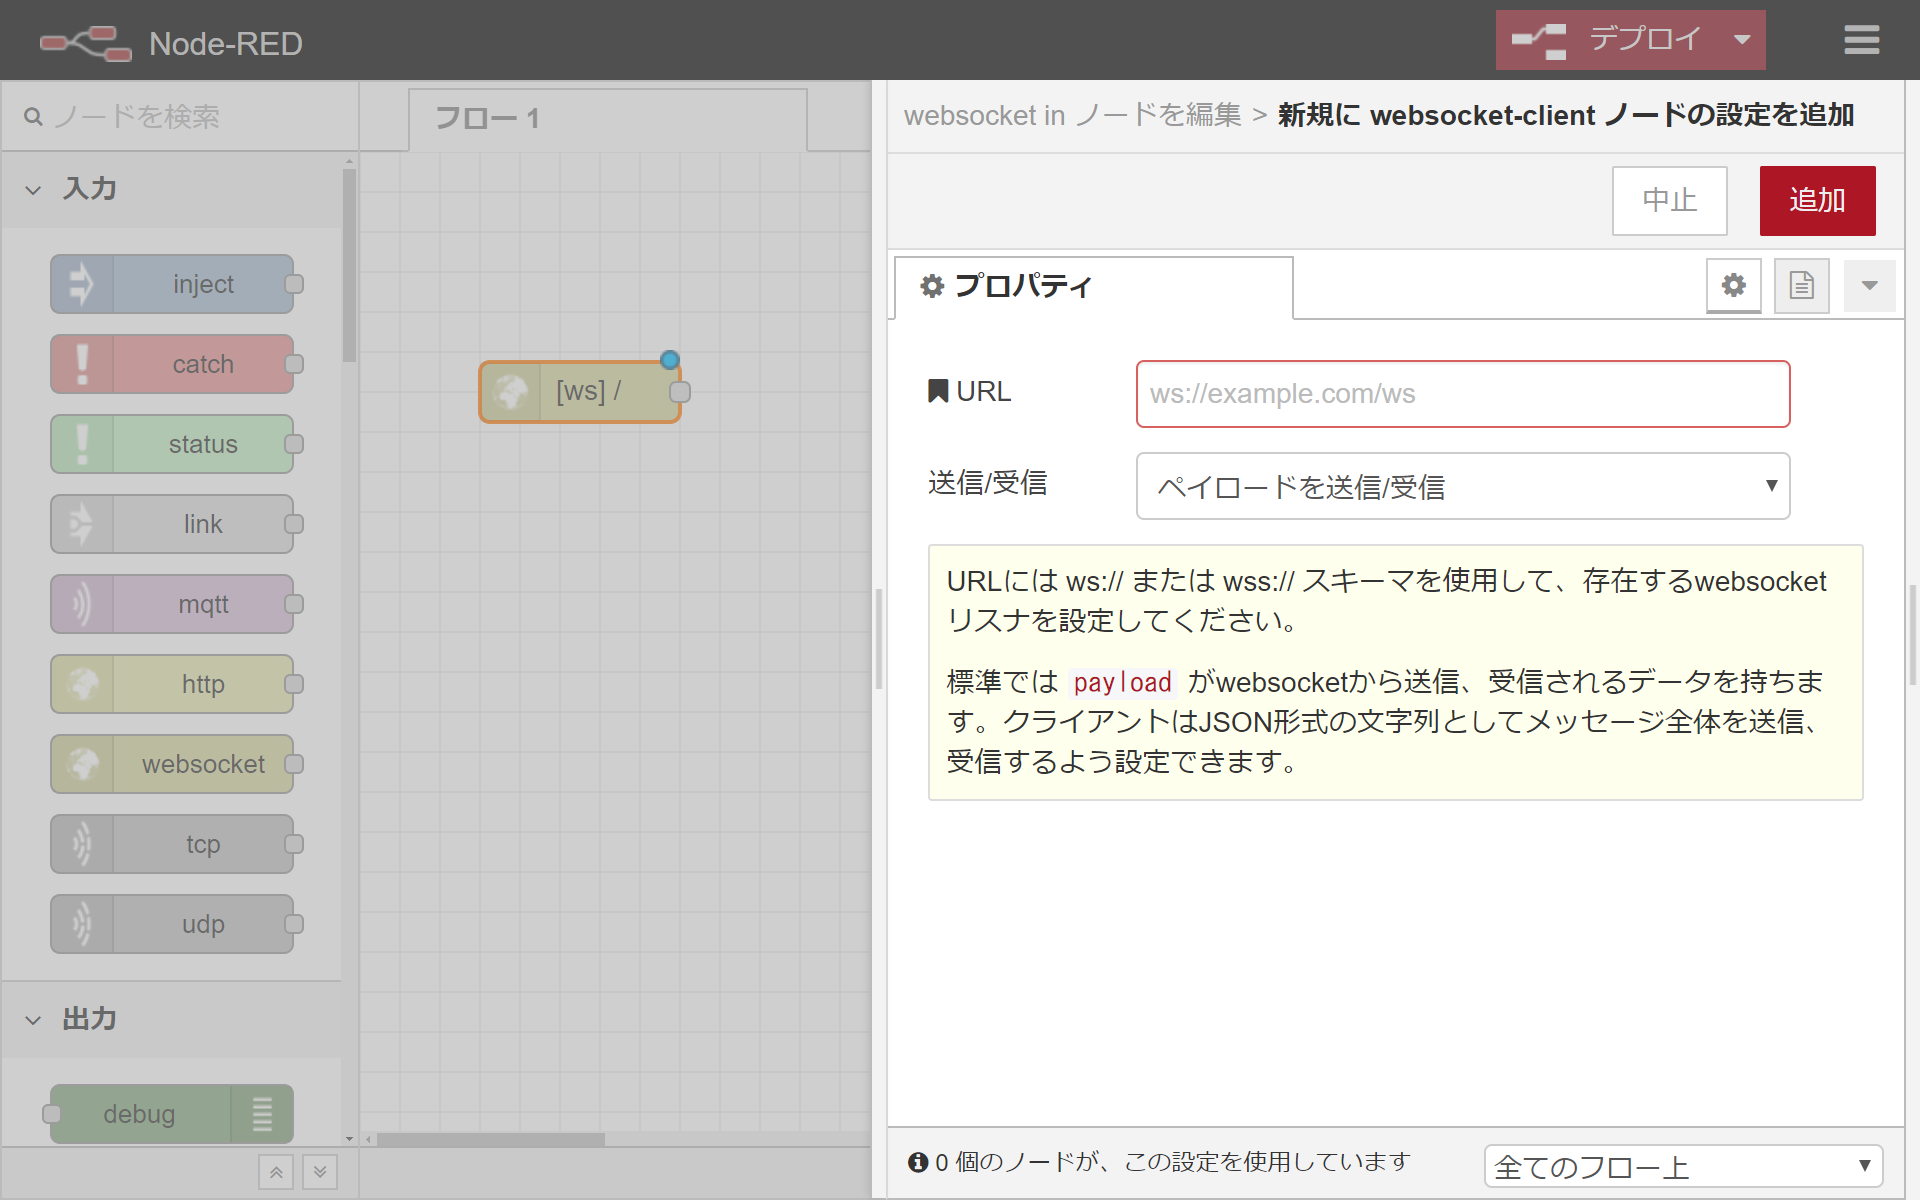
Task: Click the URL input field
Action: click(x=1462, y=394)
